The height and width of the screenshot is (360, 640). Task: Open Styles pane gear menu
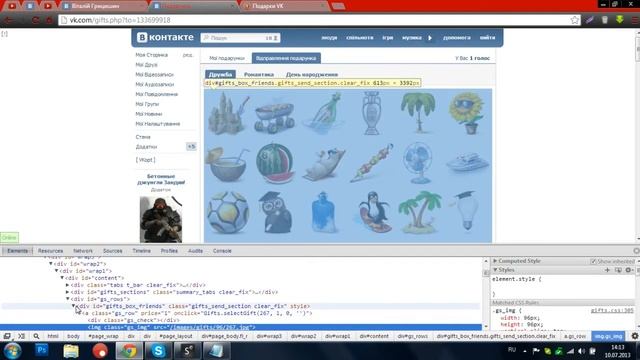click(629, 270)
